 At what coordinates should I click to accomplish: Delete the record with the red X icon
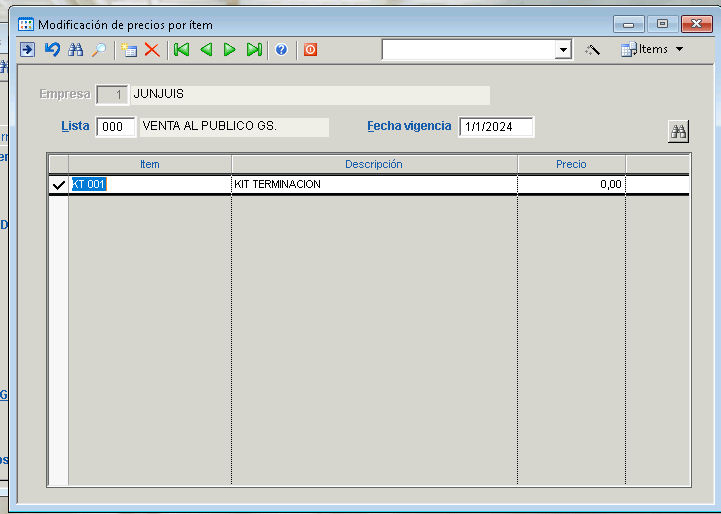(x=152, y=49)
